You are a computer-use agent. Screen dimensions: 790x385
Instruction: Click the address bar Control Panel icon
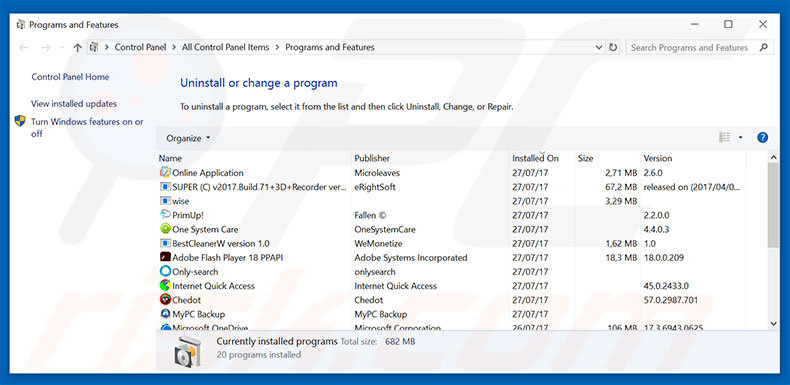coord(94,47)
